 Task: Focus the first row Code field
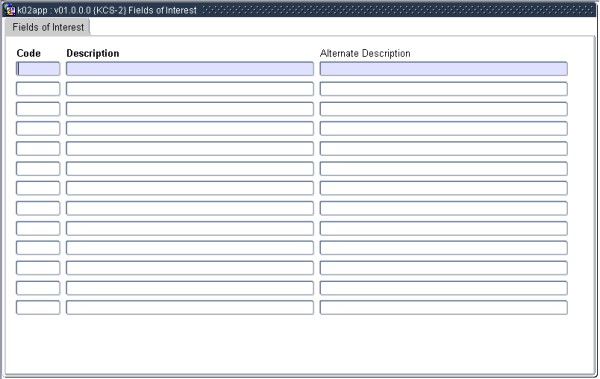click(x=38, y=69)
